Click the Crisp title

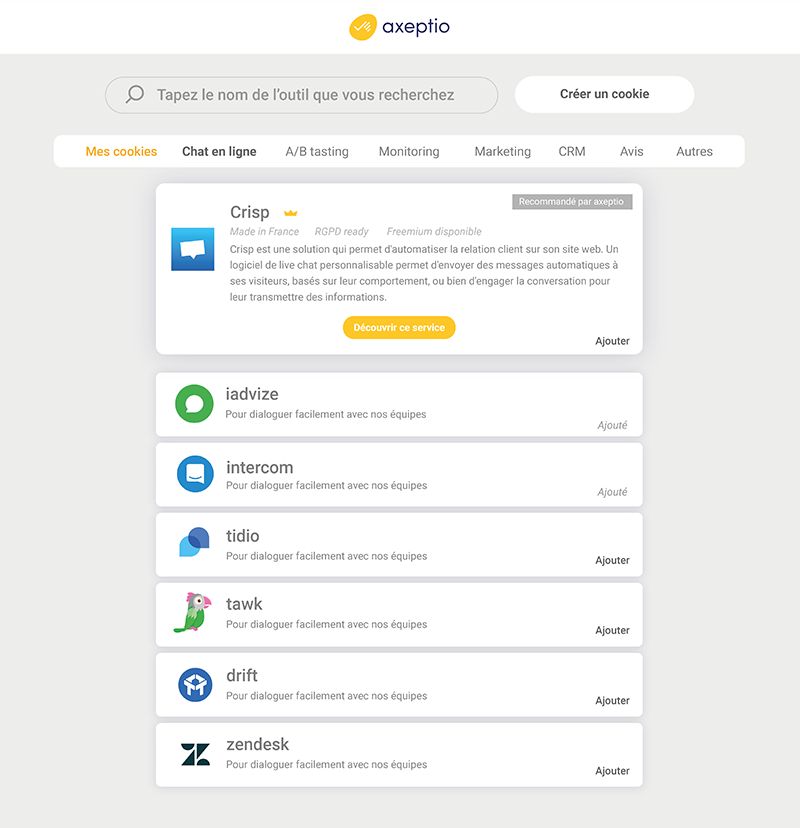[250, 212]
